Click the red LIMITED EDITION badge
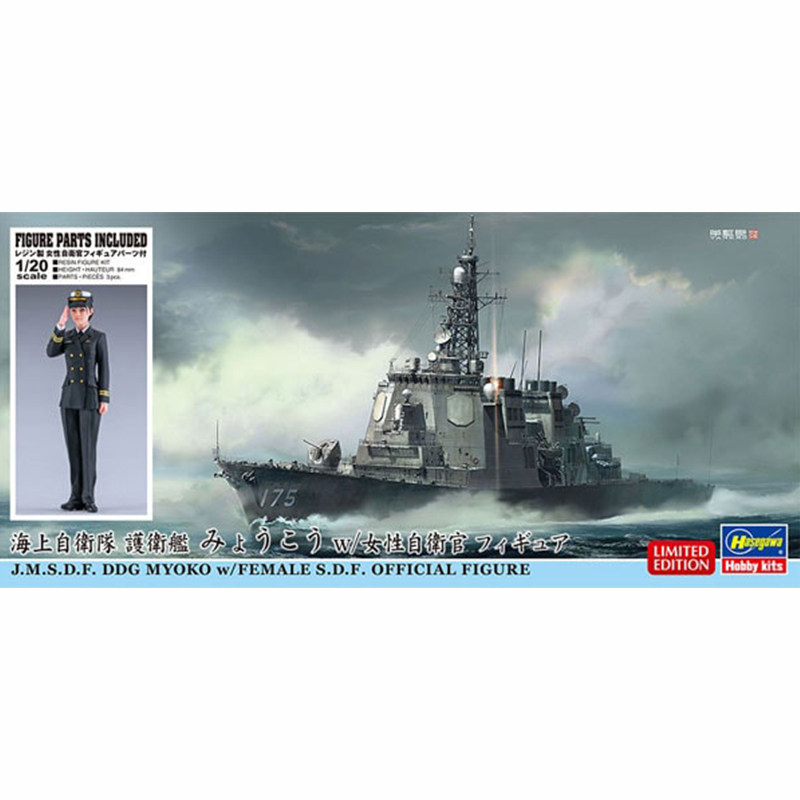Viewport: 800px width, 800px height. click(x=681, y=558)
